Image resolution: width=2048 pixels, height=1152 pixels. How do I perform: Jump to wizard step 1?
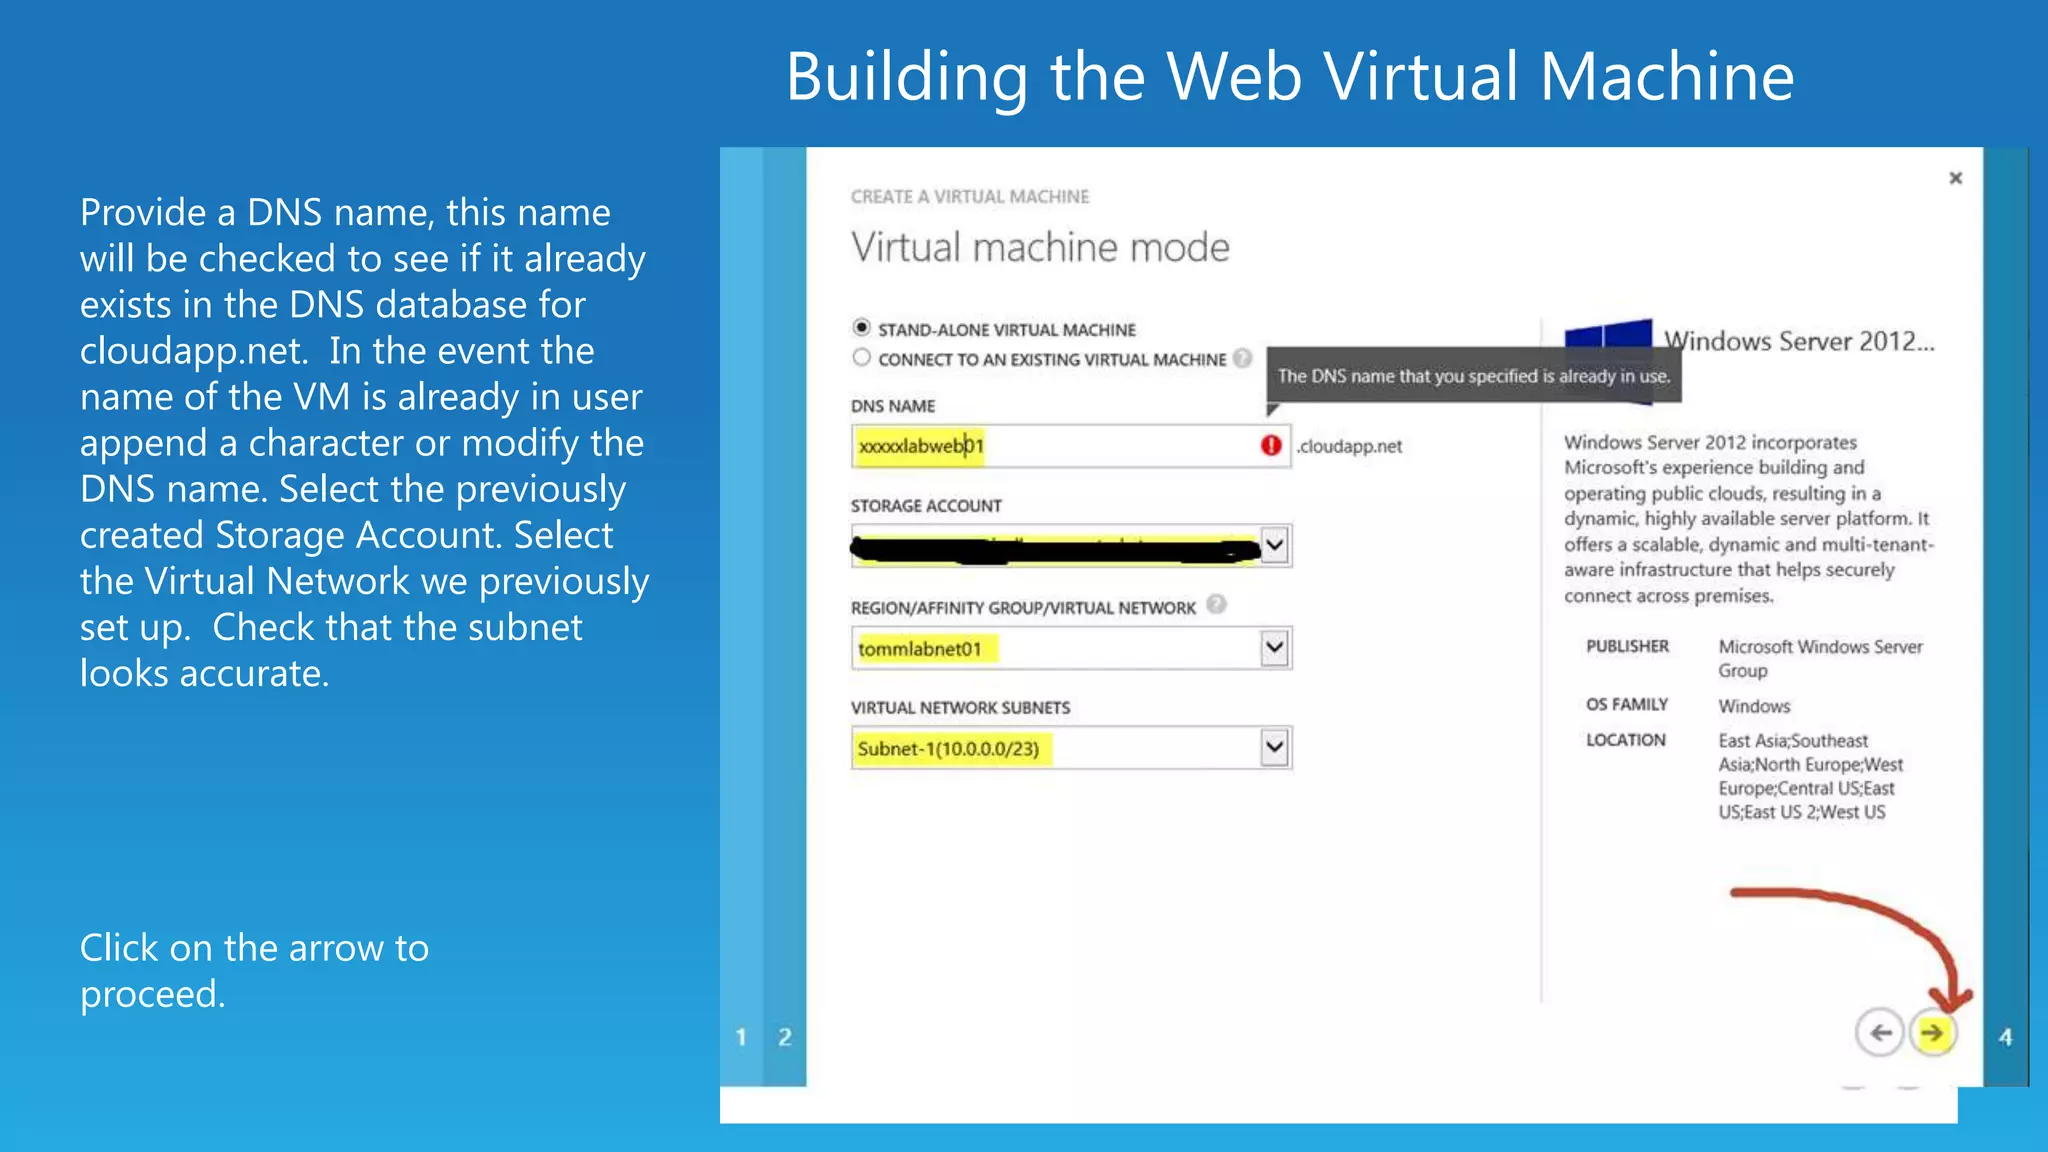click(x=741, y=1037)
